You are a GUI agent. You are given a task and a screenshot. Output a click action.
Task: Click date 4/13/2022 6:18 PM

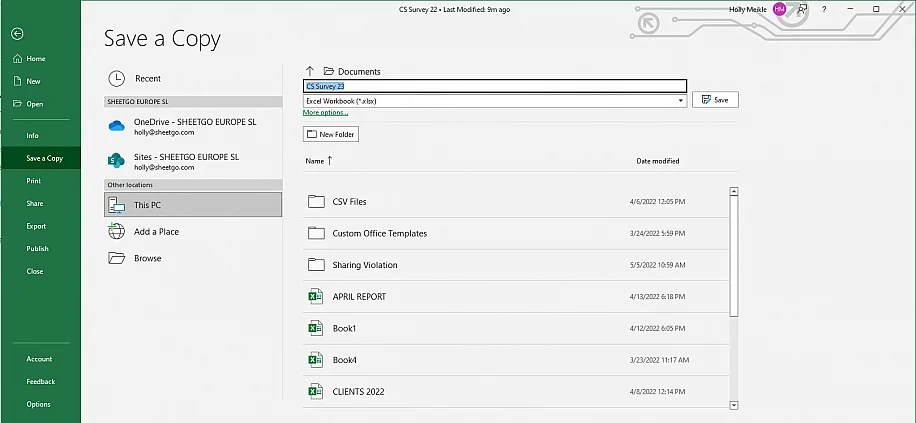(658, 297)
